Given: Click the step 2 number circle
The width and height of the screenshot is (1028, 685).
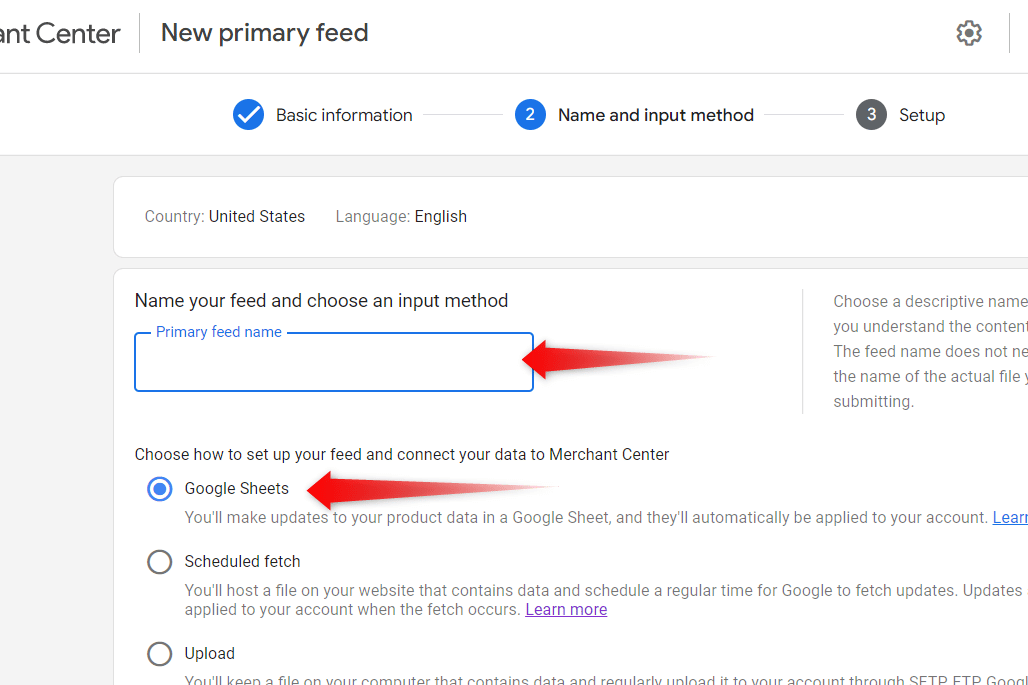Looking at the screenshot, I should click(530, 115).
